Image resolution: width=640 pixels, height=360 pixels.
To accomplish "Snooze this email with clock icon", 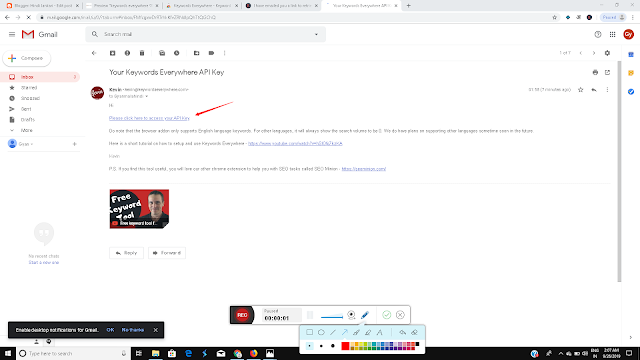I will point(177,53).
